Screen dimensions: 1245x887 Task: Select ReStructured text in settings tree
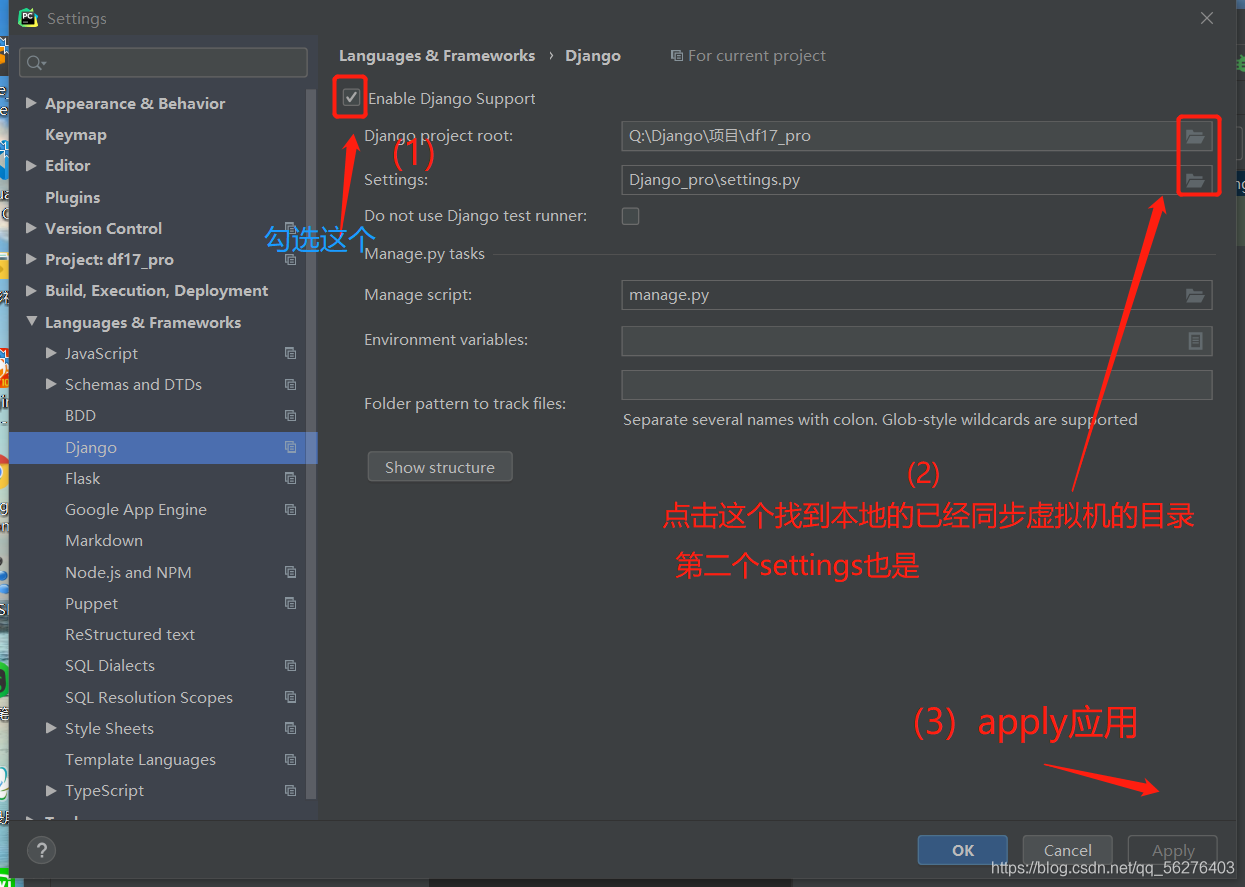(x=130, y=635)
